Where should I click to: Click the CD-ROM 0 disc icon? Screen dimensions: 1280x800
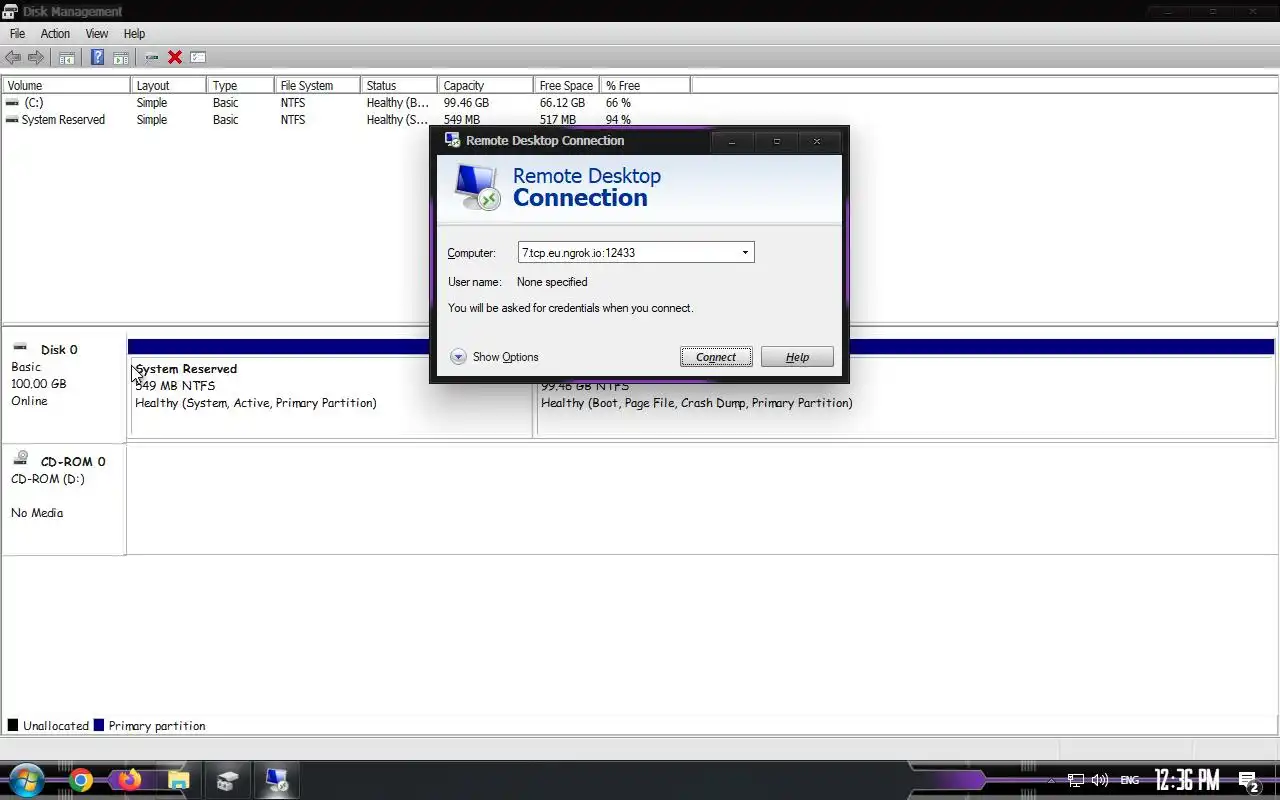pos(21,458)
